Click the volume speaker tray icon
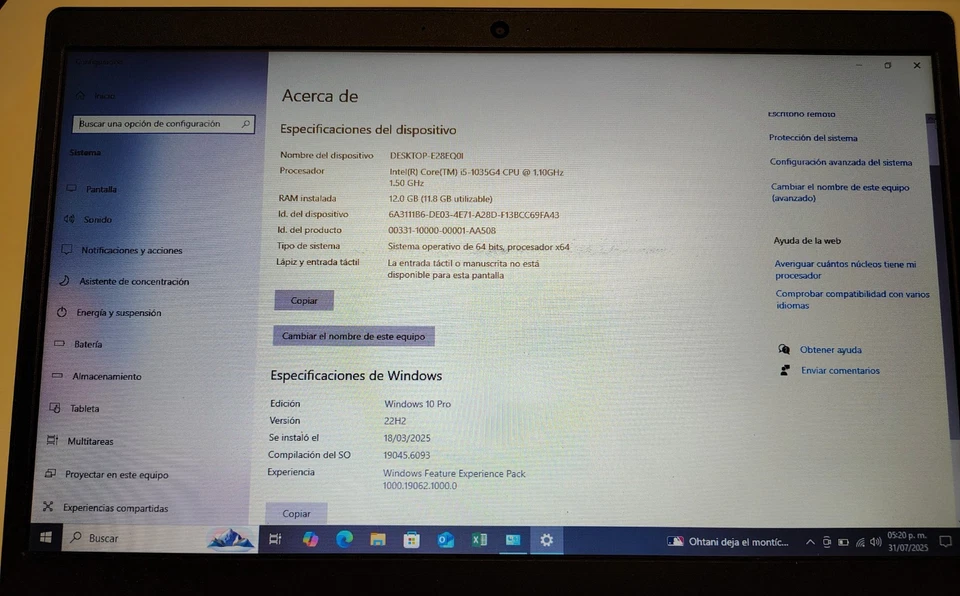Viewport: 960px width, 596px height. [876, 542]
